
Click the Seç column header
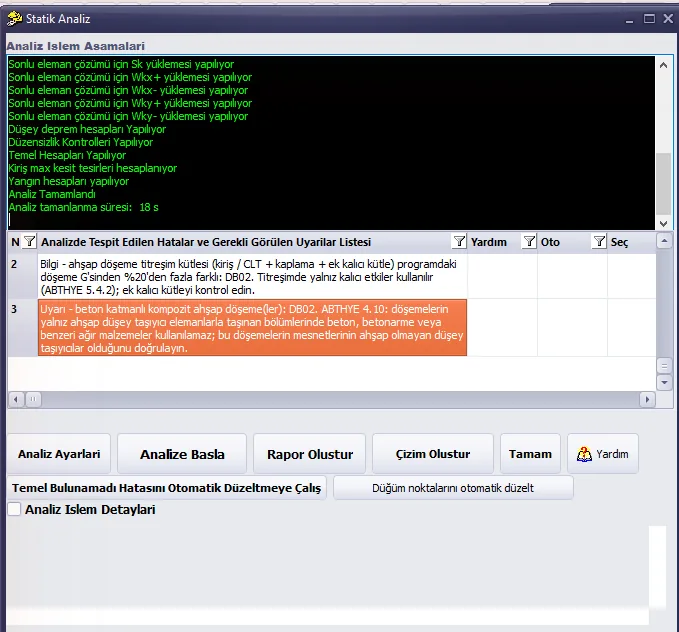click(x=619, y=242)
